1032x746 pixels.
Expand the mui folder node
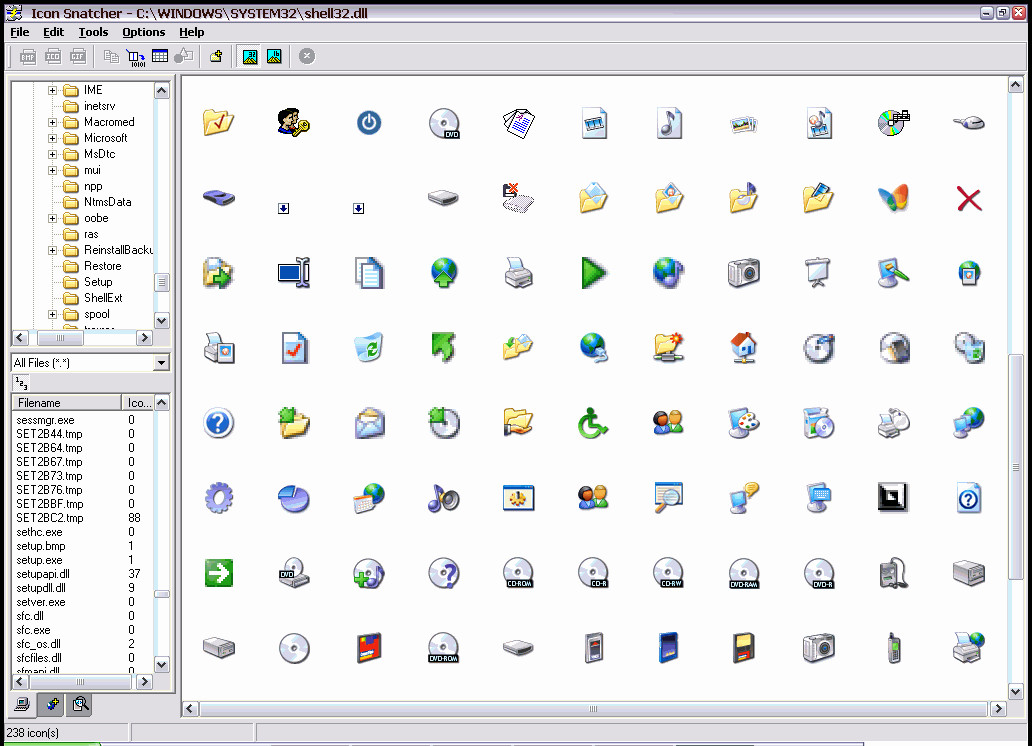[52, 171]
